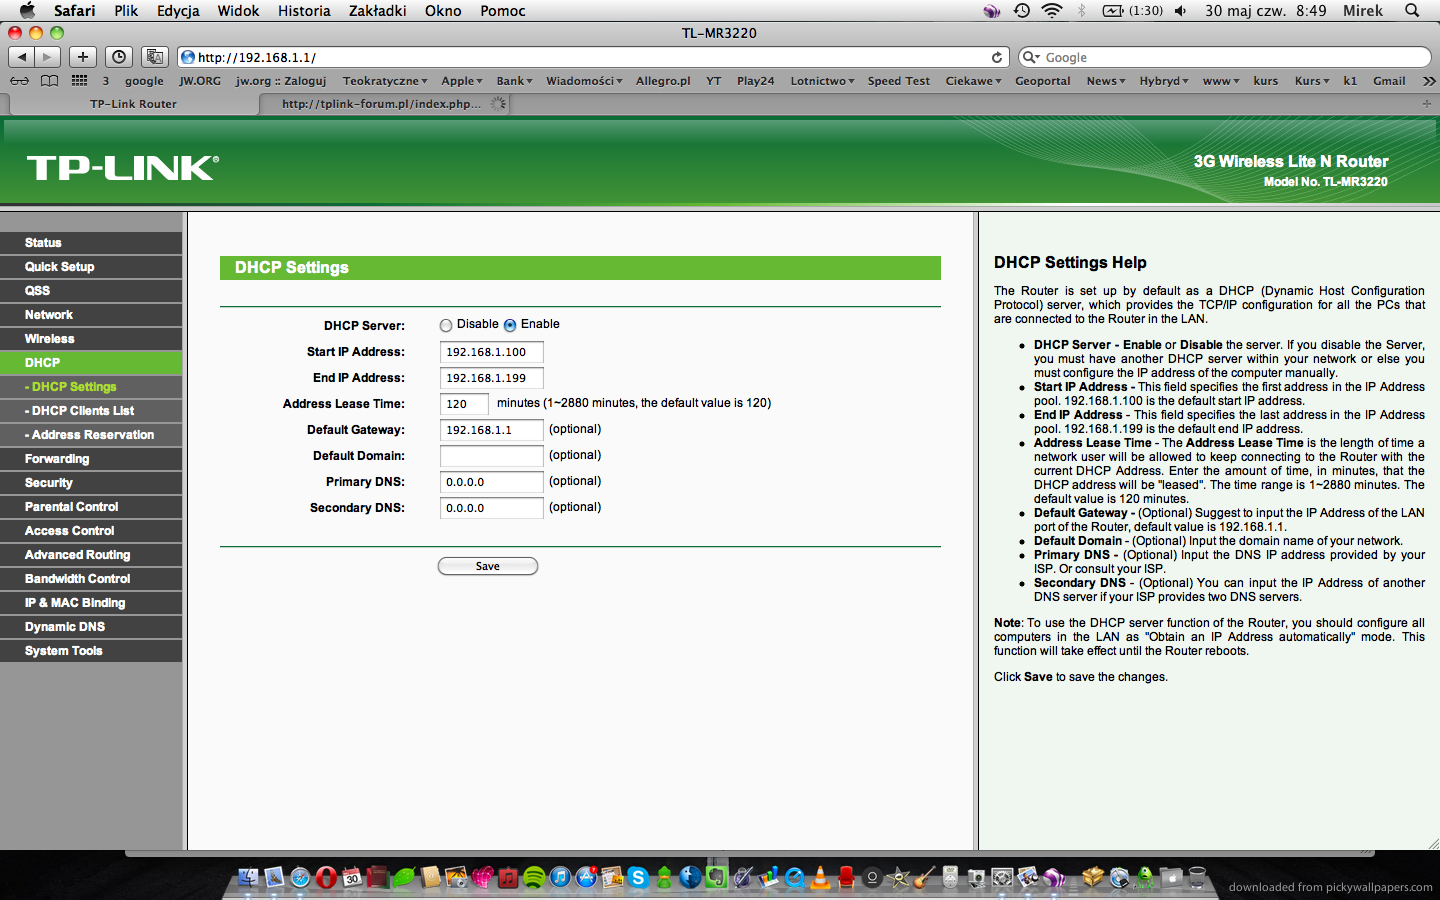Open the App Store Dock icon
Screen dimensions: 1440x900
coord(586,877)
